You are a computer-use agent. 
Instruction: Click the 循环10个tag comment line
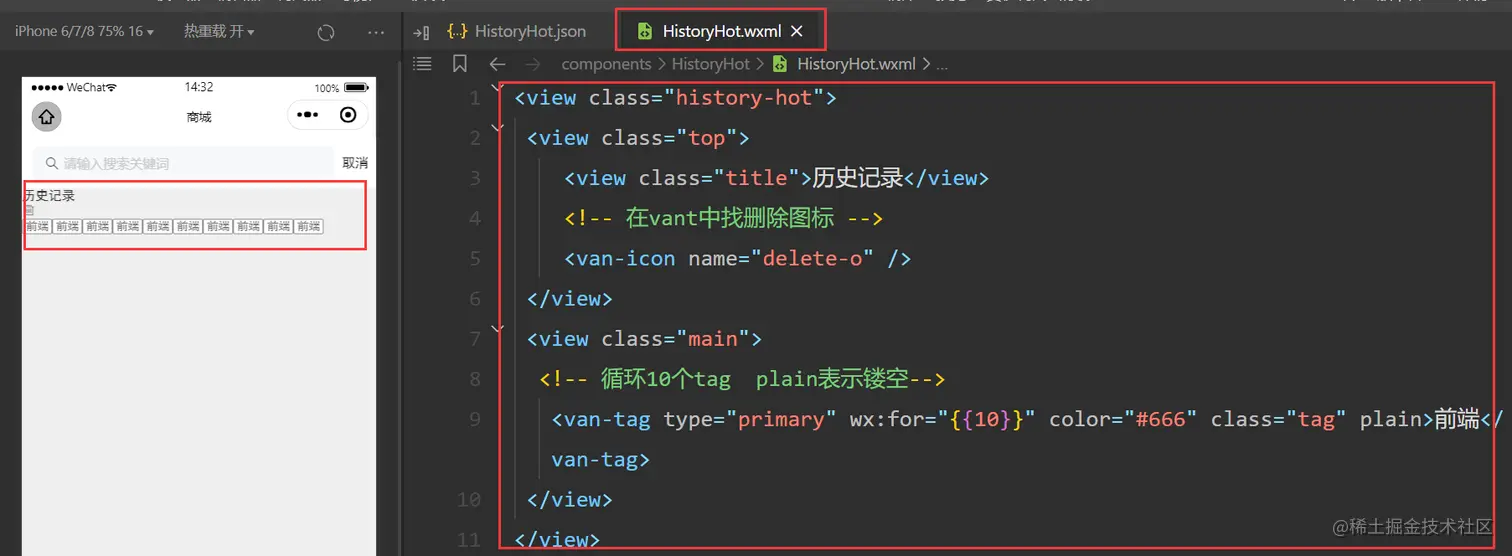(x=742, y=379)
